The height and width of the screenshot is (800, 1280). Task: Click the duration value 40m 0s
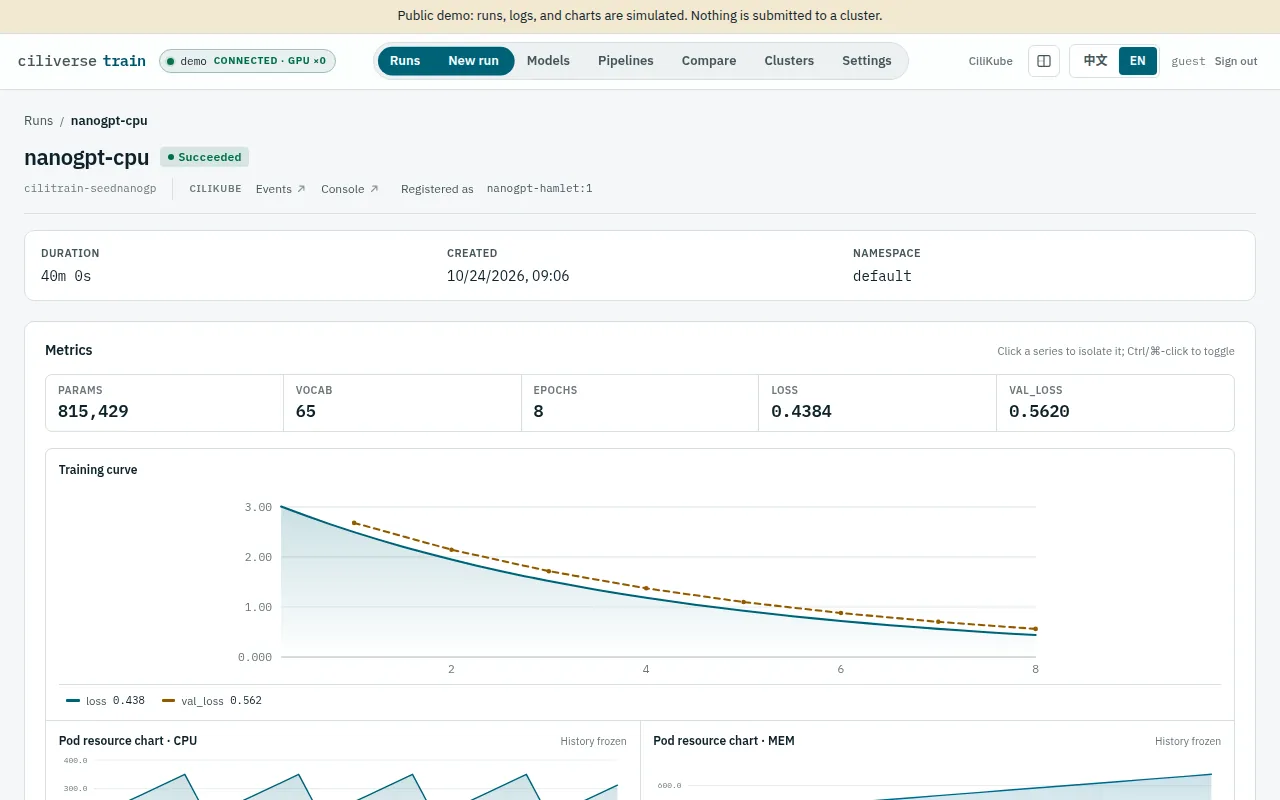point(66,276)
